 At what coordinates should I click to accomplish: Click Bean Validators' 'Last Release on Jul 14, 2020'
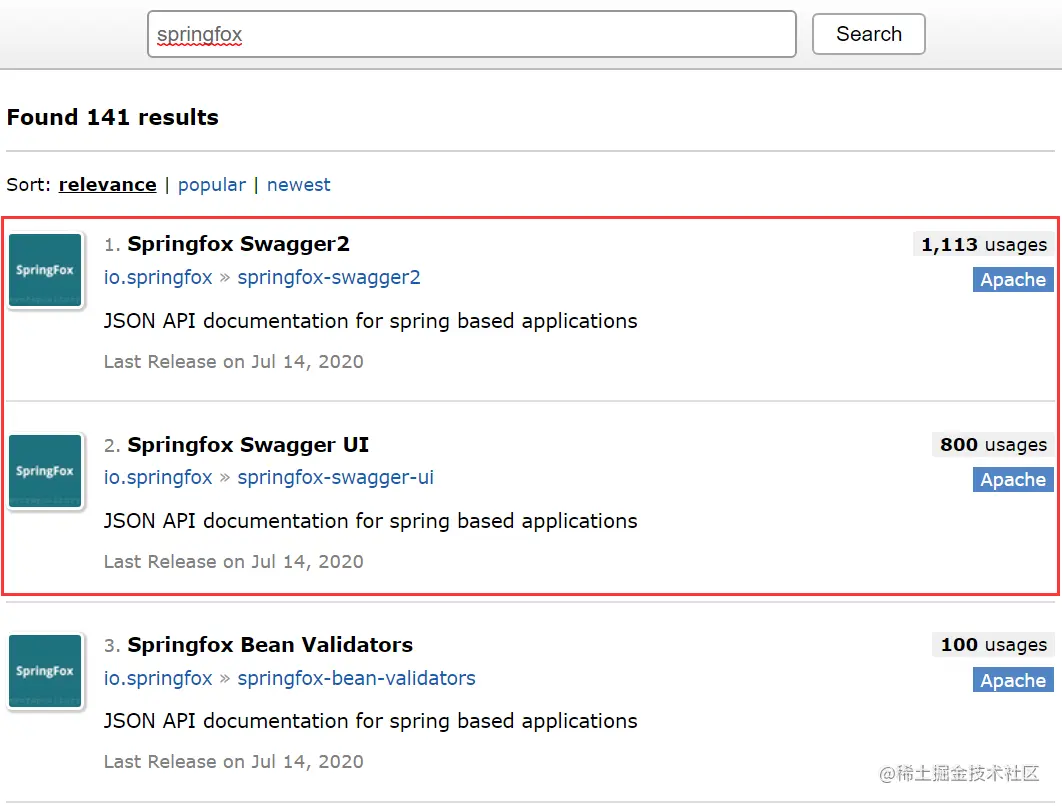(x=234, y=762)
